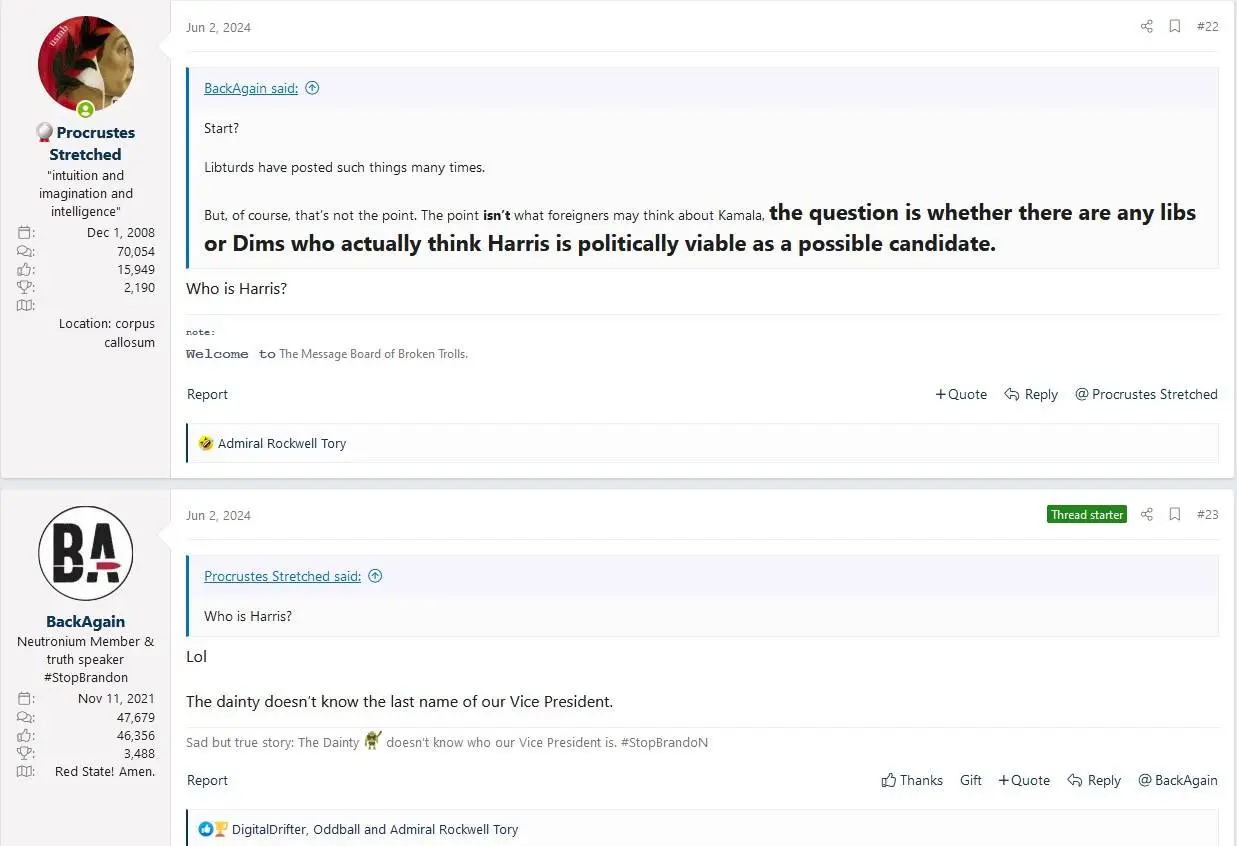Click Reply on post #23
The height and width of the screenshot is (846, 1237).
pos(1094,780)
